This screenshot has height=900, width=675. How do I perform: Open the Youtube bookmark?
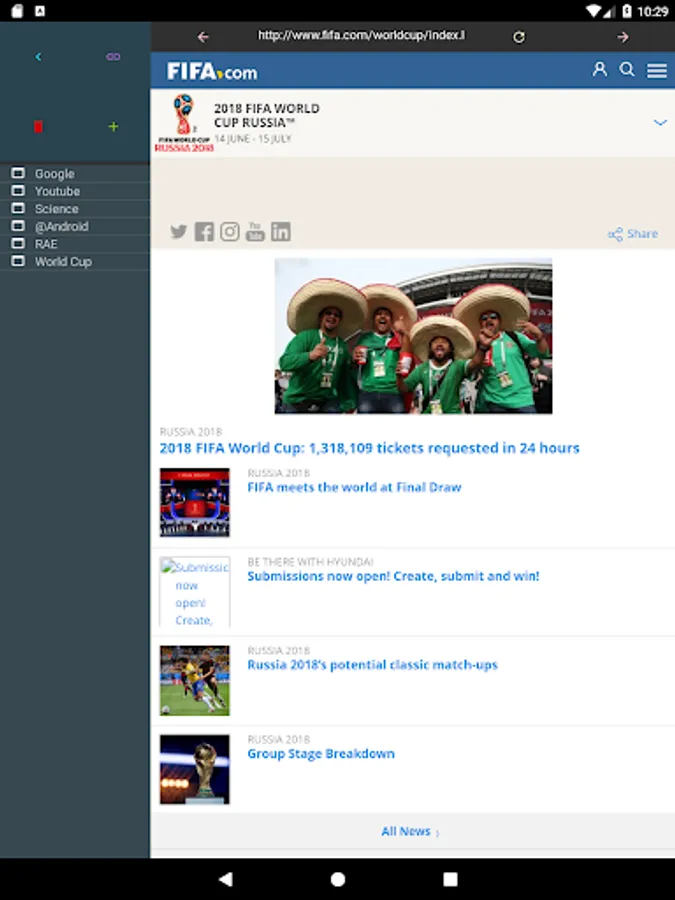(x=75, y=191)
